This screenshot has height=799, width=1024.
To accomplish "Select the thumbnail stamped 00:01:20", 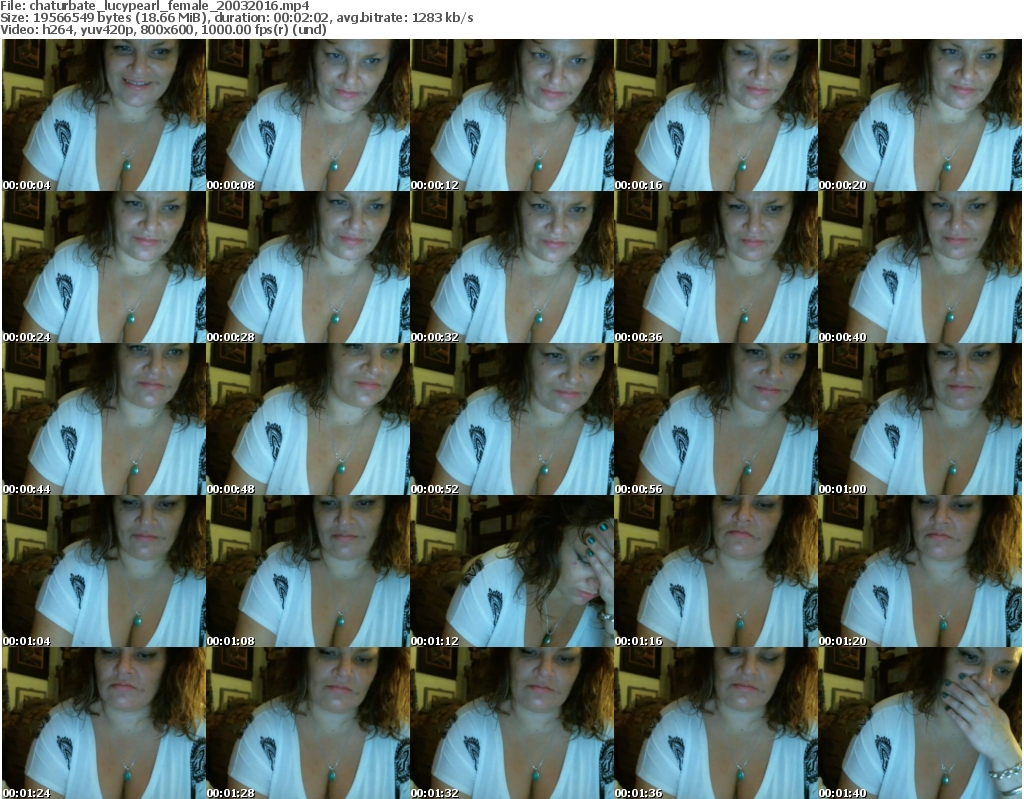I will point(920,571).
